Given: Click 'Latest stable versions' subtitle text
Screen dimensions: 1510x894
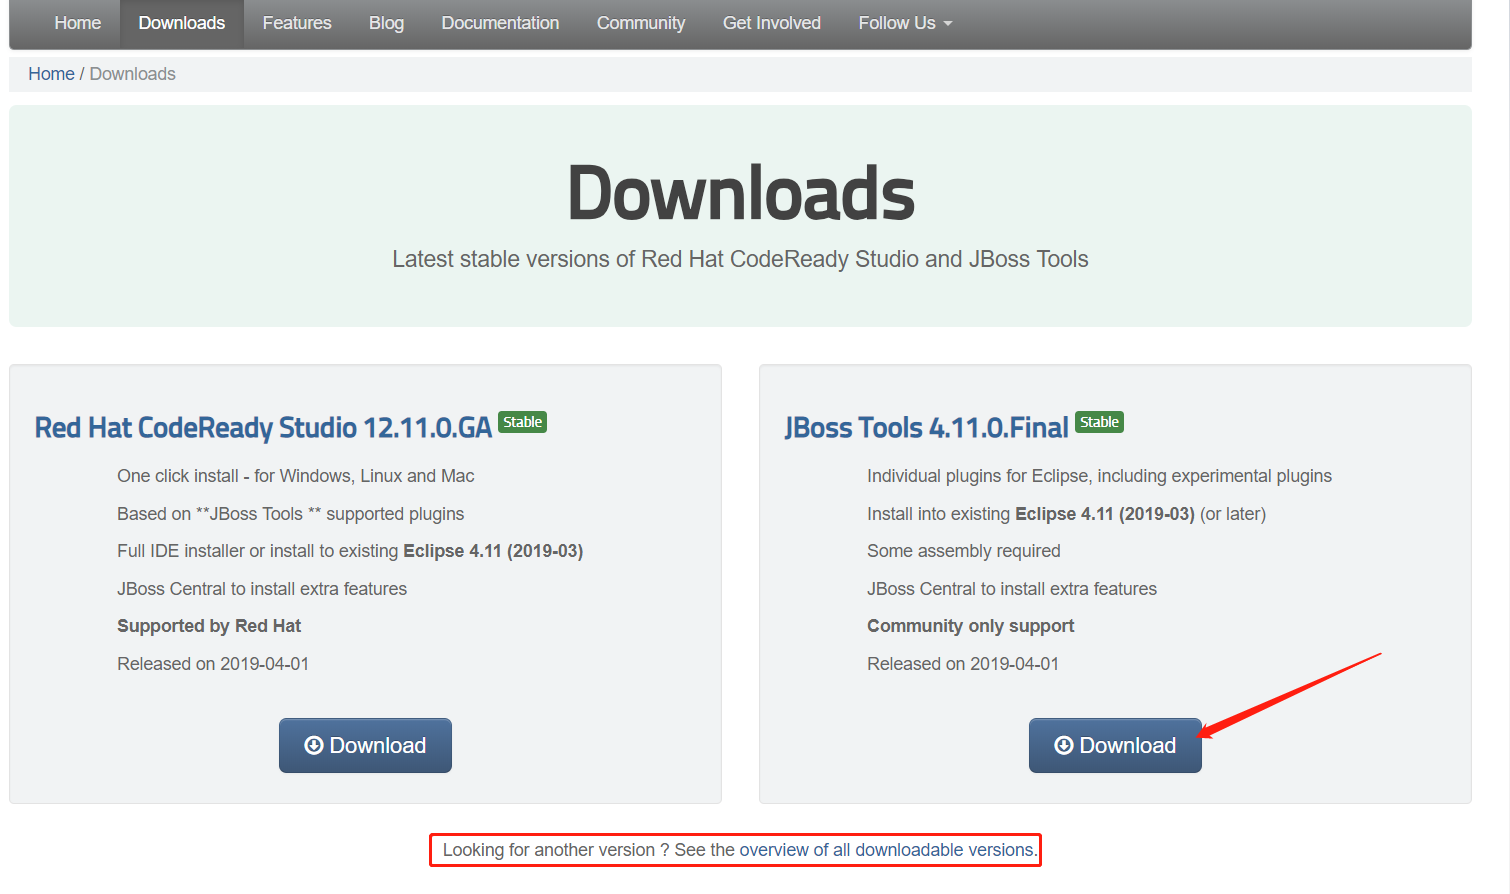Looking at the screenshot, I should (740, 259).
